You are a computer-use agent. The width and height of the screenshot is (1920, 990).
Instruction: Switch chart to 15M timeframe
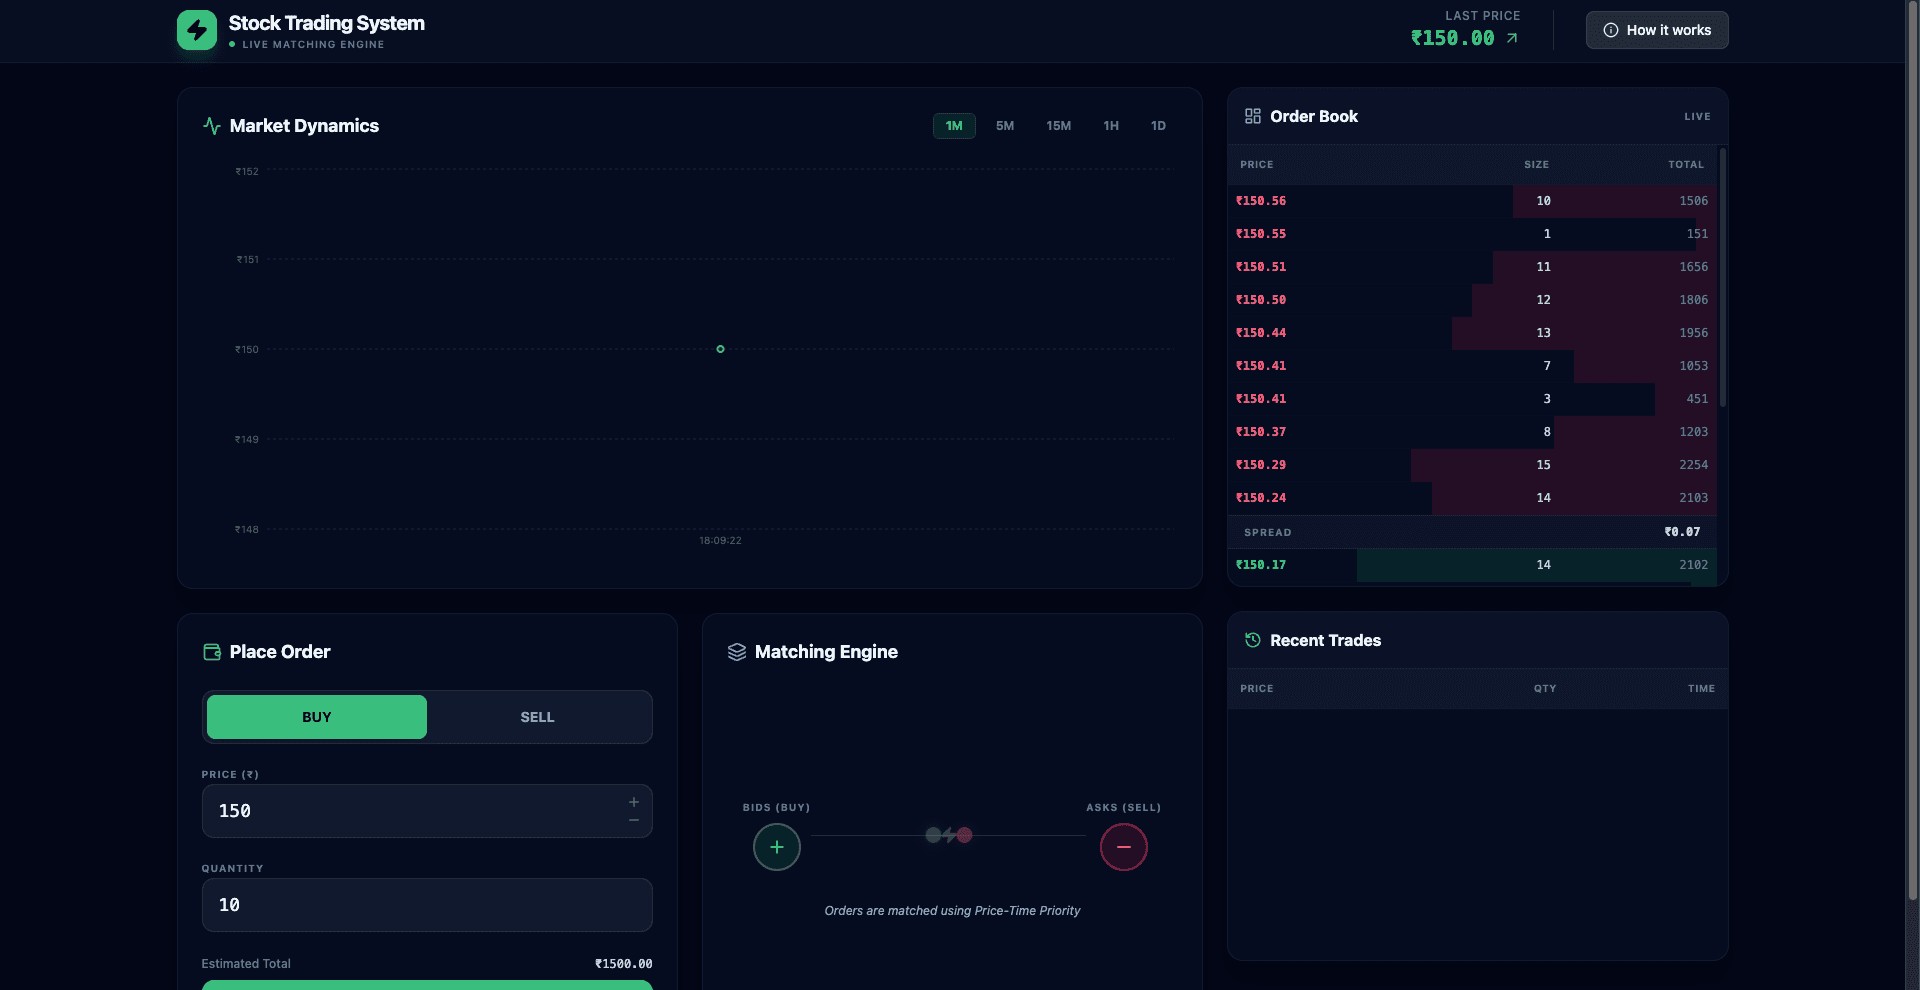pos(1059,126)
